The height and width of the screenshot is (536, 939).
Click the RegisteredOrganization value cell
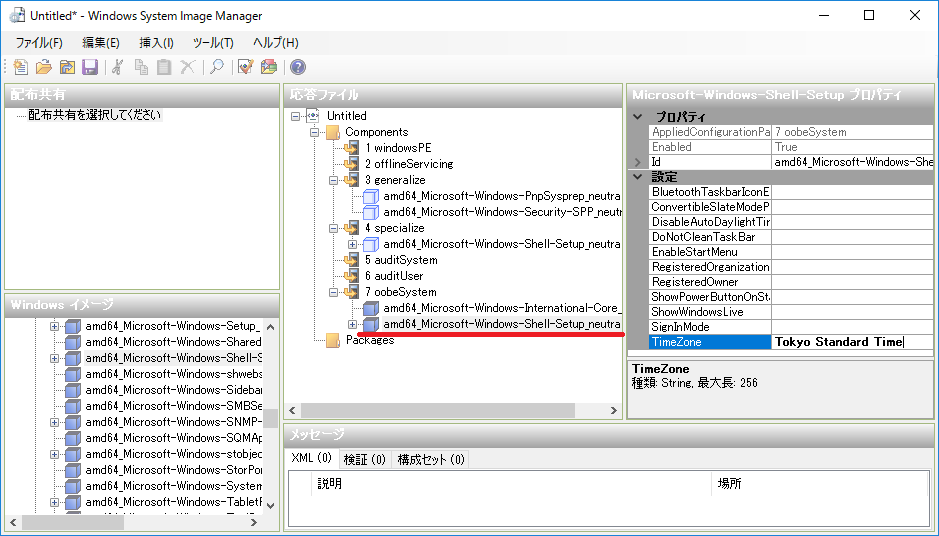tap(852, 267)
